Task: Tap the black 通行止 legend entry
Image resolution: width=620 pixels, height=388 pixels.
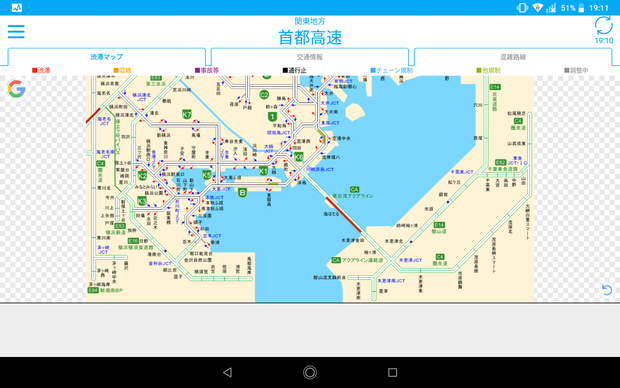Action: click(x=295, y=70)
